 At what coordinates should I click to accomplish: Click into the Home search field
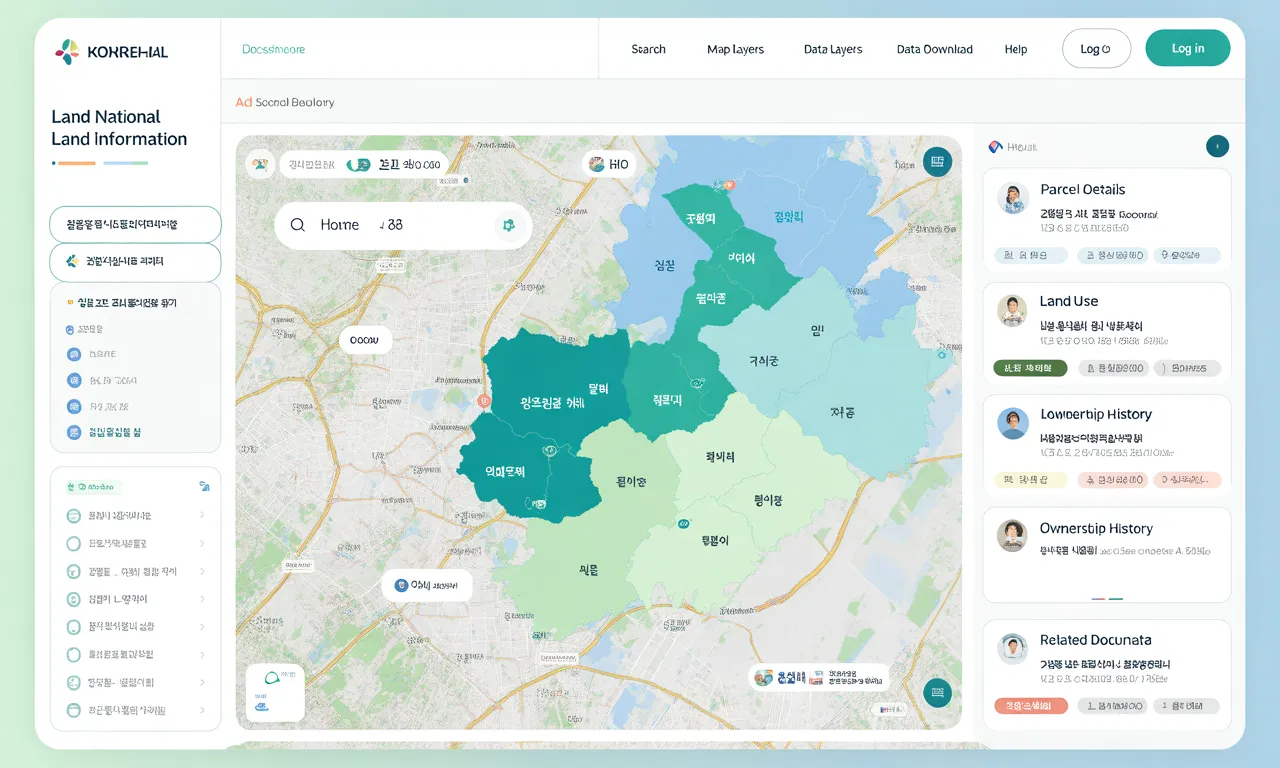coord(403,225)
